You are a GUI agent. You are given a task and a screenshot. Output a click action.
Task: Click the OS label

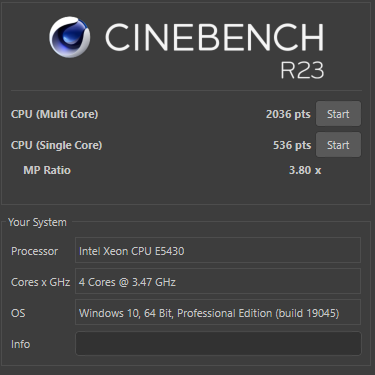click(x=18, y=313)
